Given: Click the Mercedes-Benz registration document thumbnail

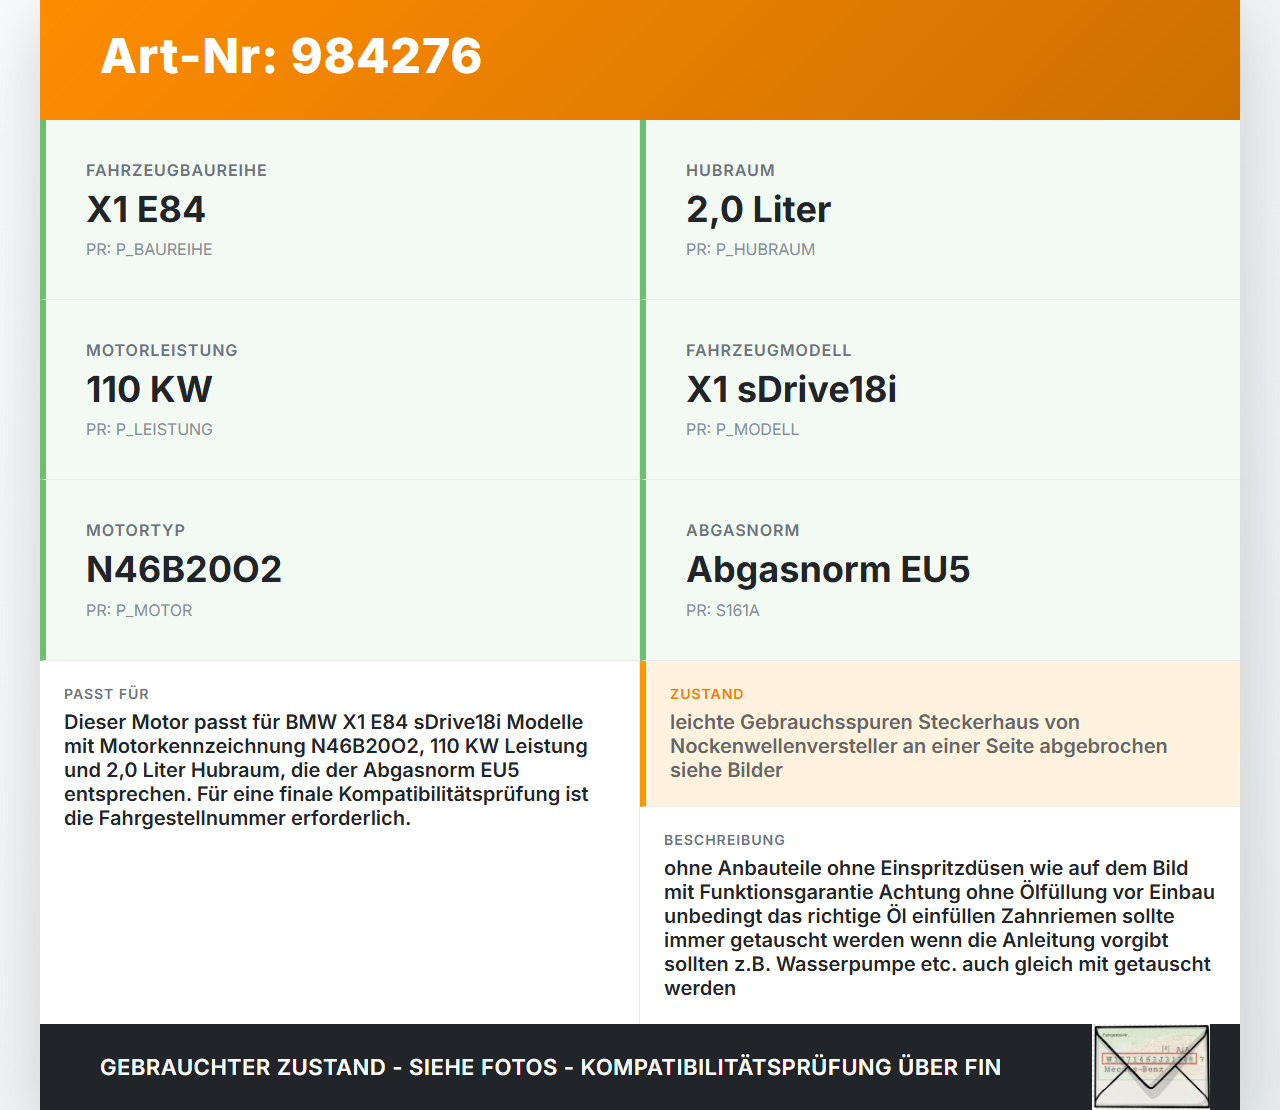Looking at the screenshot, I should click(1150, 1067).
